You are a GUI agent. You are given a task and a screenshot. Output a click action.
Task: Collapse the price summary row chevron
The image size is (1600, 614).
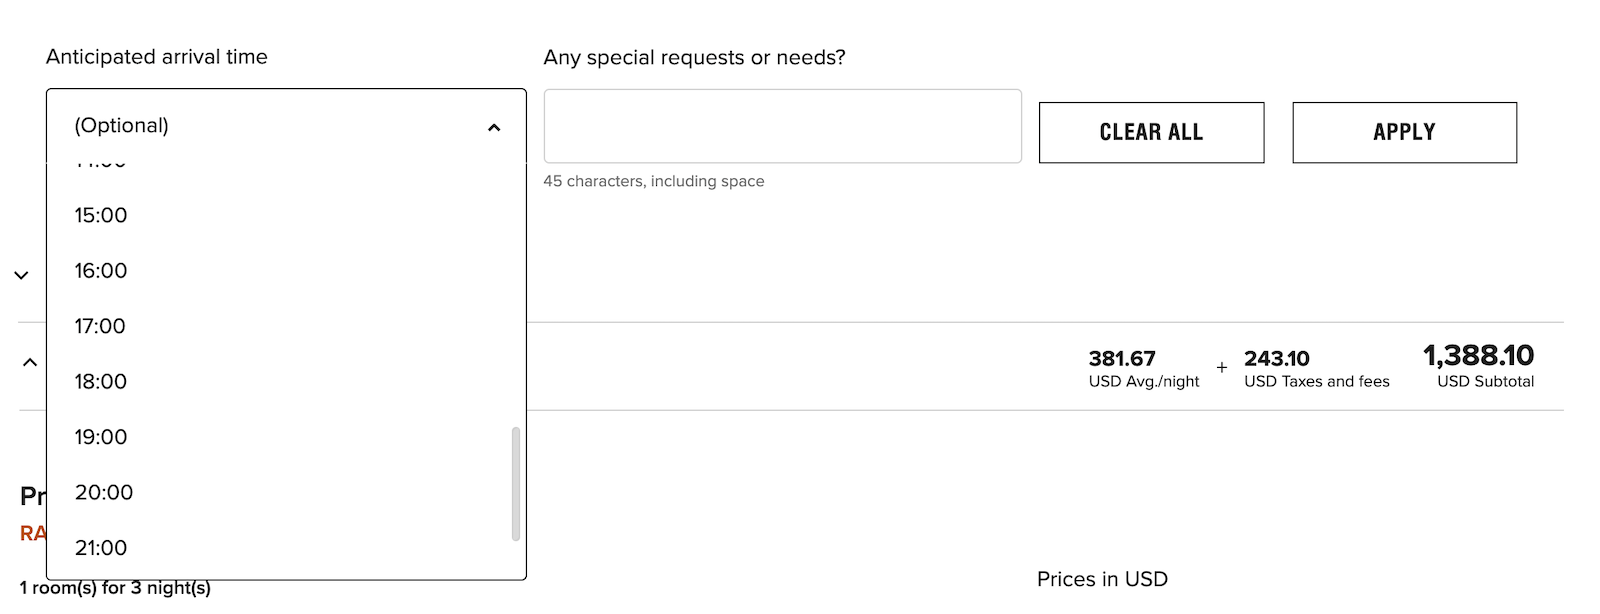tap(30, 362)
